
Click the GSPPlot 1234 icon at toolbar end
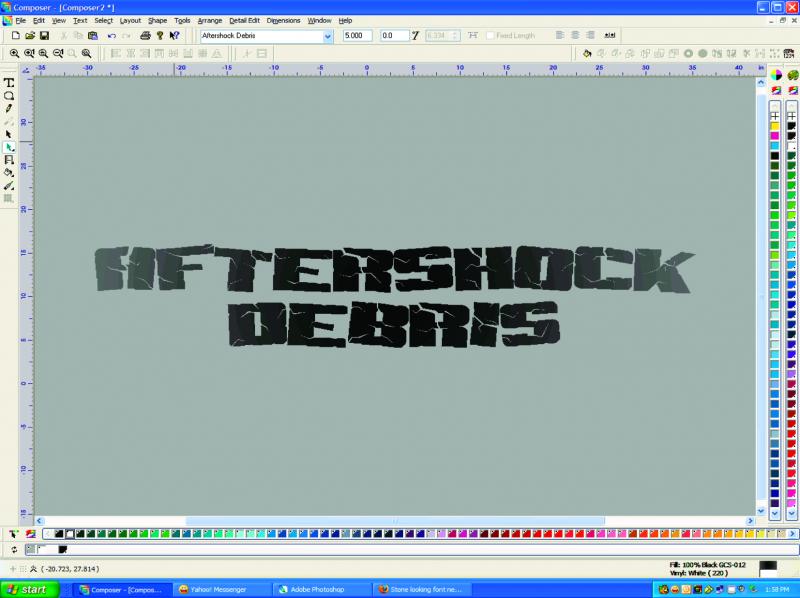pos(789,54)
